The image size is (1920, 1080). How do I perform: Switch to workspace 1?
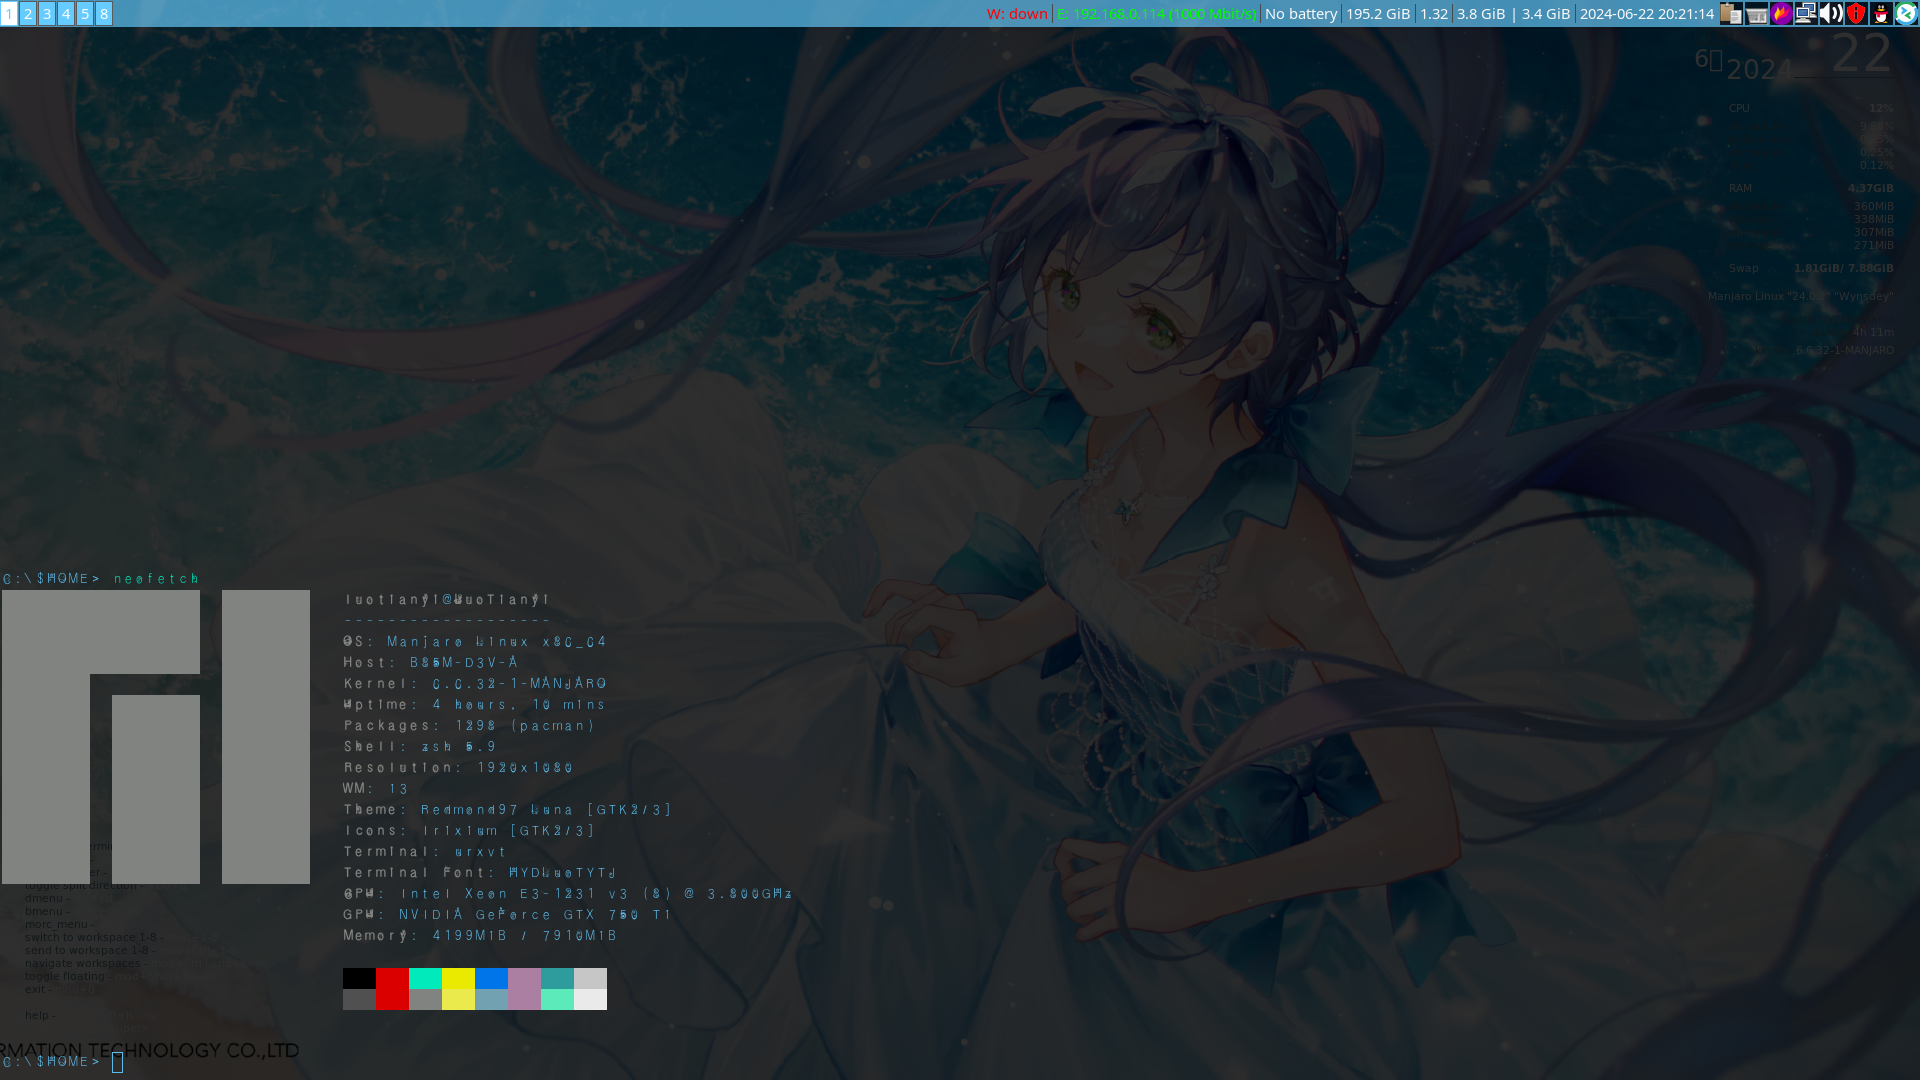coord(9,13)
